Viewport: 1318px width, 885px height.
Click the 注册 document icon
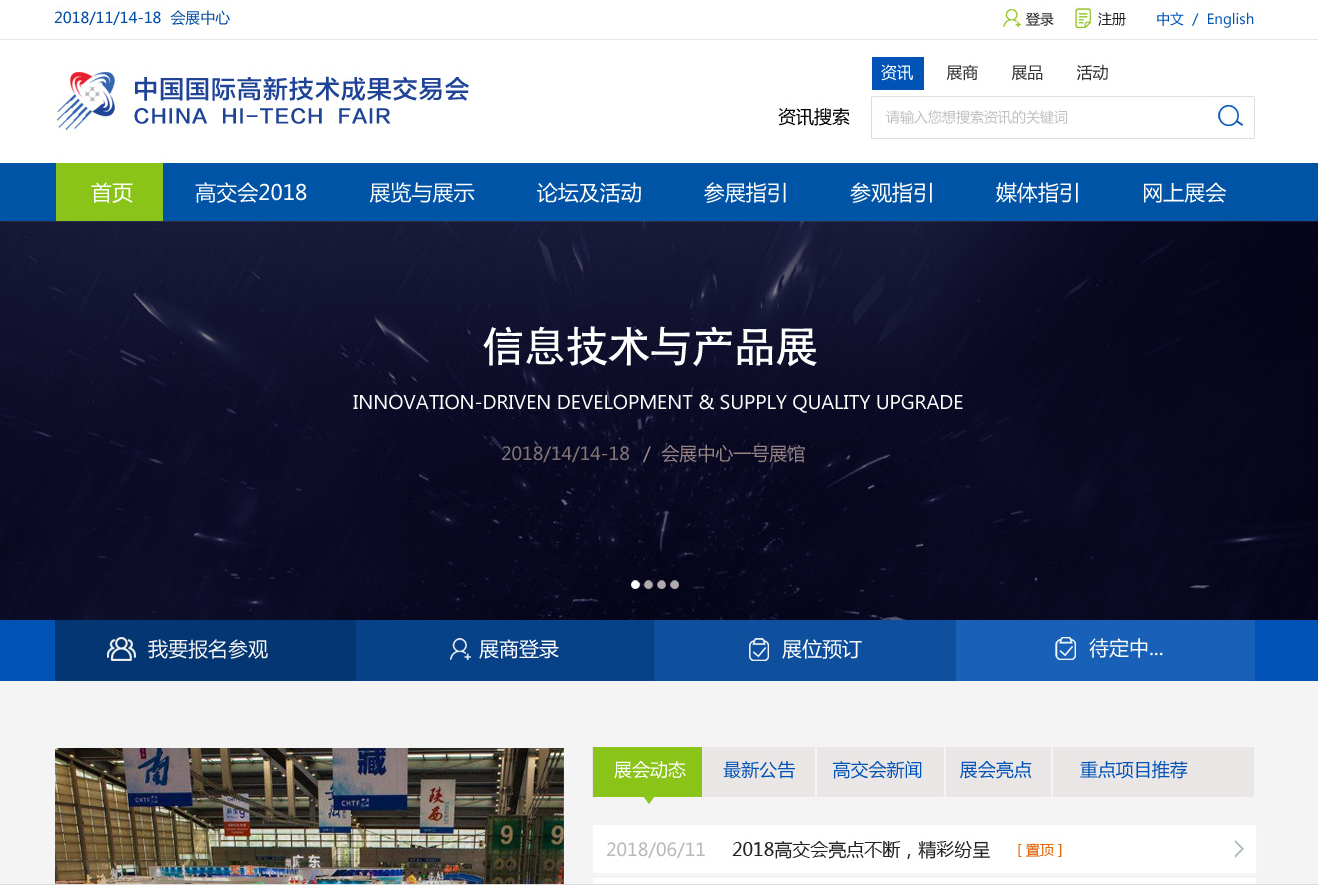[x=1081, y=18]
